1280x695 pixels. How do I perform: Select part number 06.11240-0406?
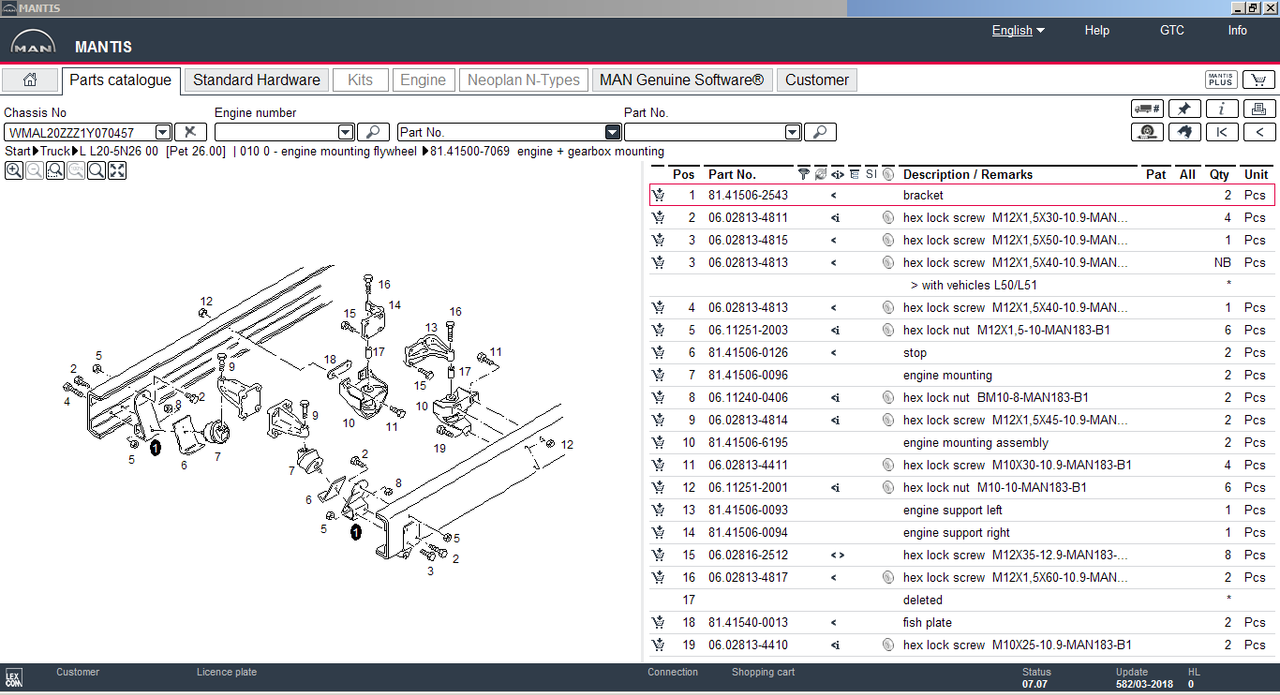(748, 398)
